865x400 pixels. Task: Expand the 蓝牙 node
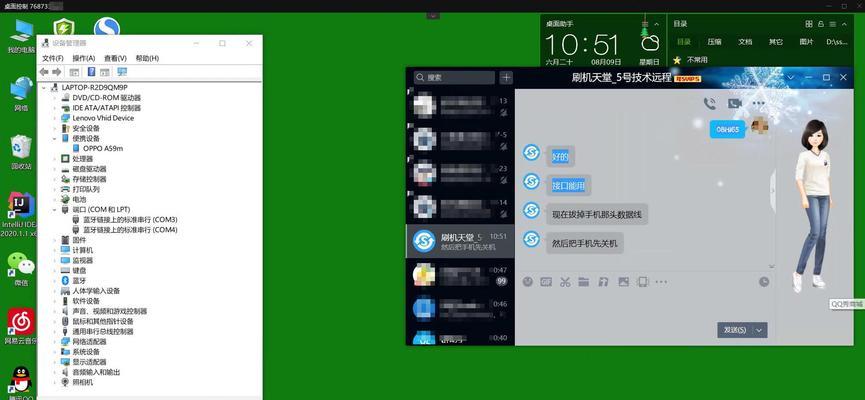[55, 280]
